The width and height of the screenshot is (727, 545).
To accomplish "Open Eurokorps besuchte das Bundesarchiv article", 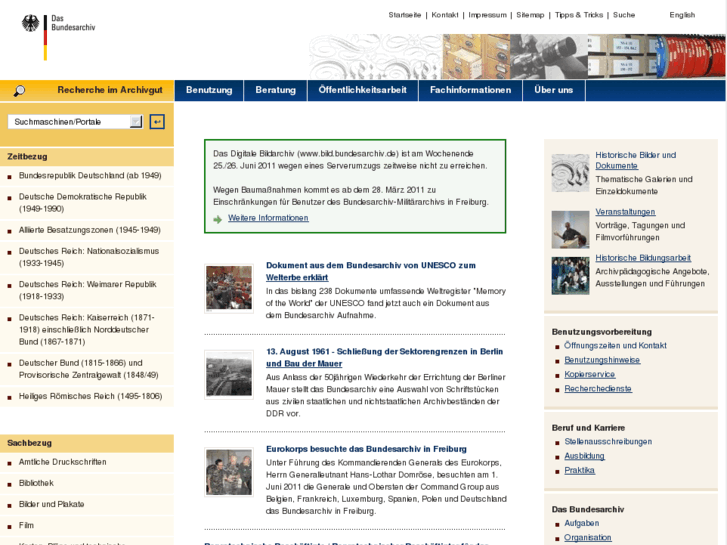I will click(x=366, y=449).
